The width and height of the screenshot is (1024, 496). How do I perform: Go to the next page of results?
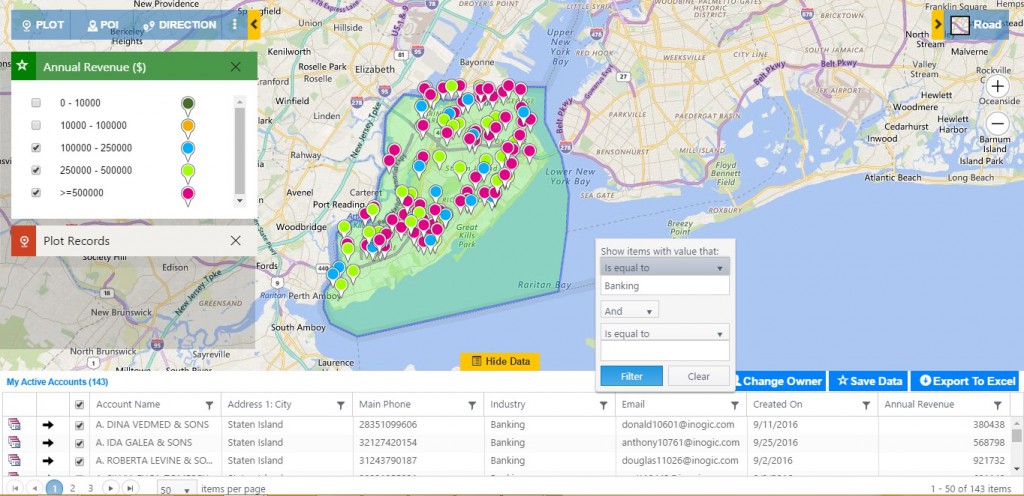(110, 488)
